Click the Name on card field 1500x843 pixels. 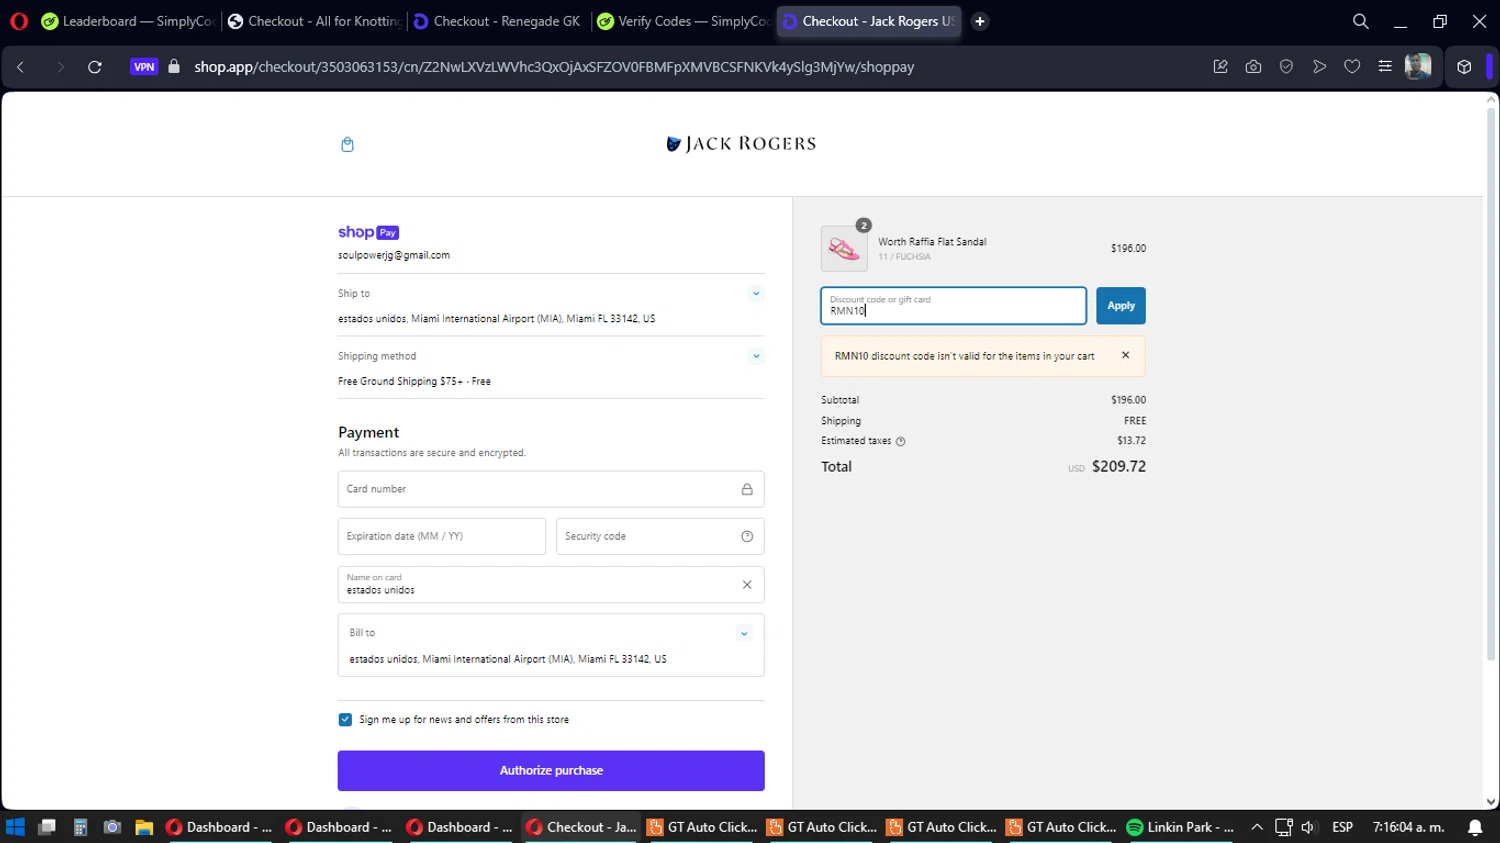tap(551, 585)
